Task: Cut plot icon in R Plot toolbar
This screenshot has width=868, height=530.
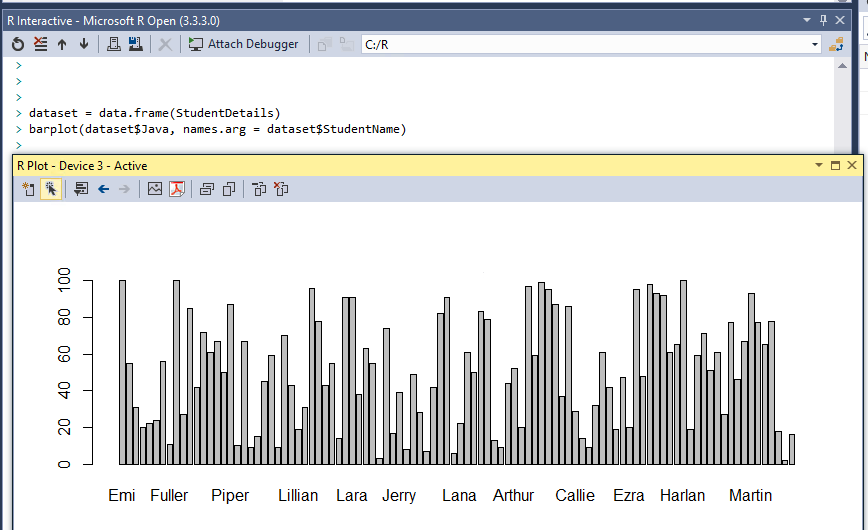Action: (x=207, y=189)
